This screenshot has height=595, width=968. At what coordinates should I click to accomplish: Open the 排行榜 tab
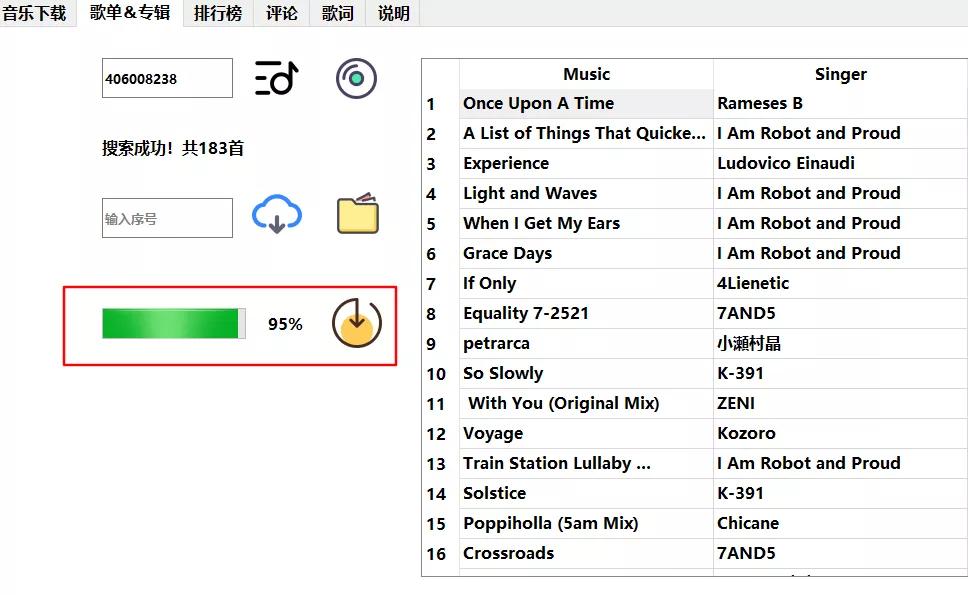[218, 13]
